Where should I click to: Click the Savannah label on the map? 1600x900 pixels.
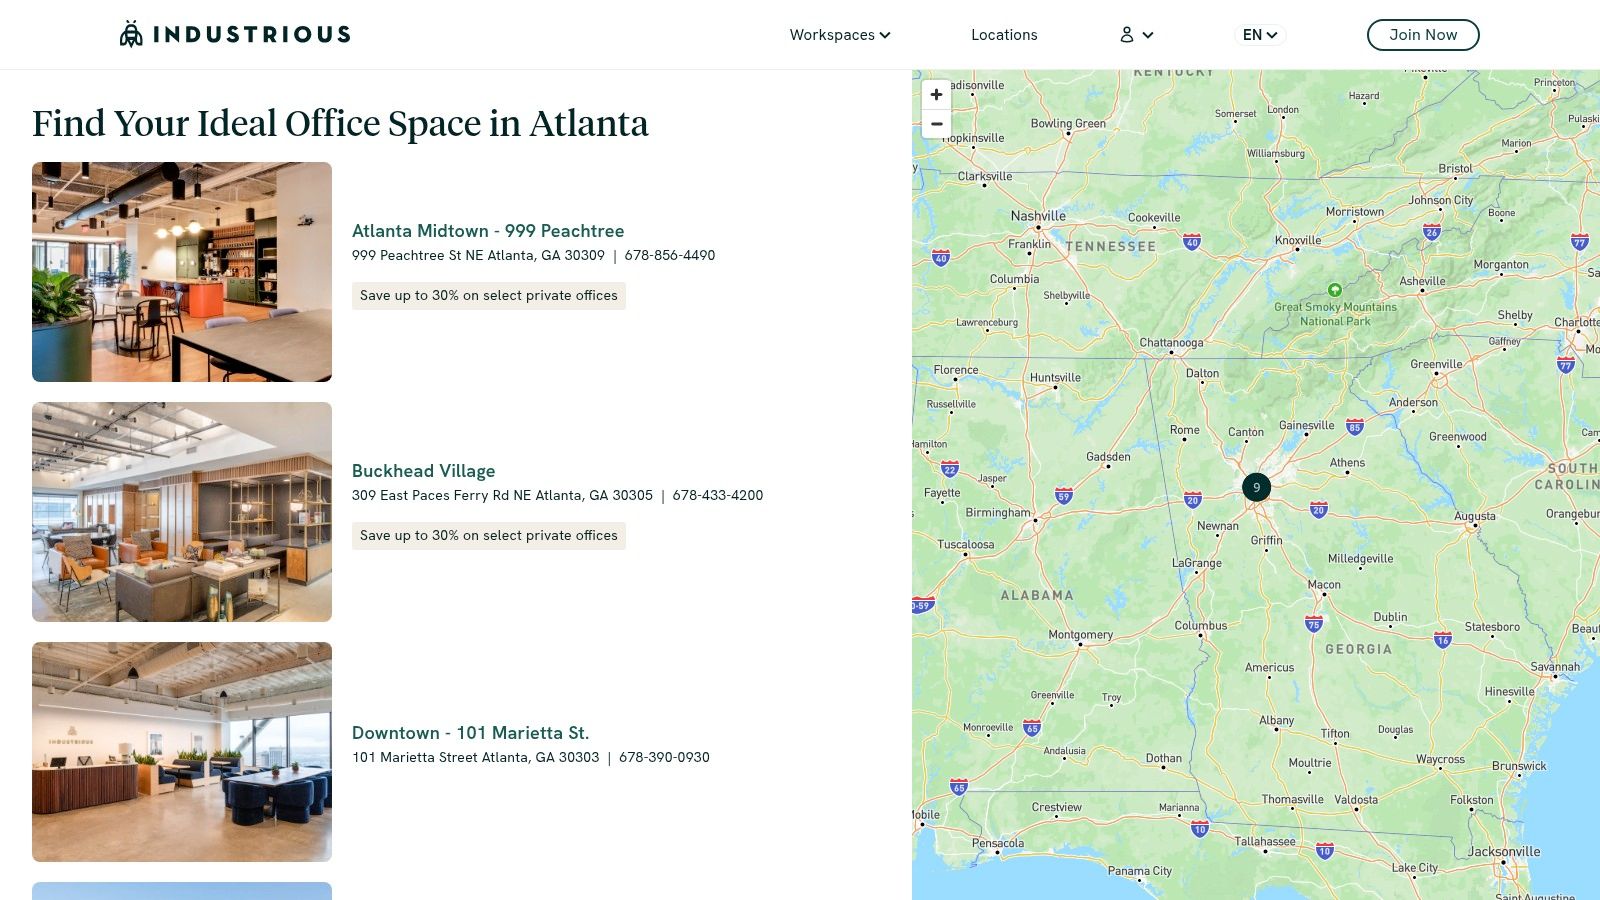(1555, 667)
